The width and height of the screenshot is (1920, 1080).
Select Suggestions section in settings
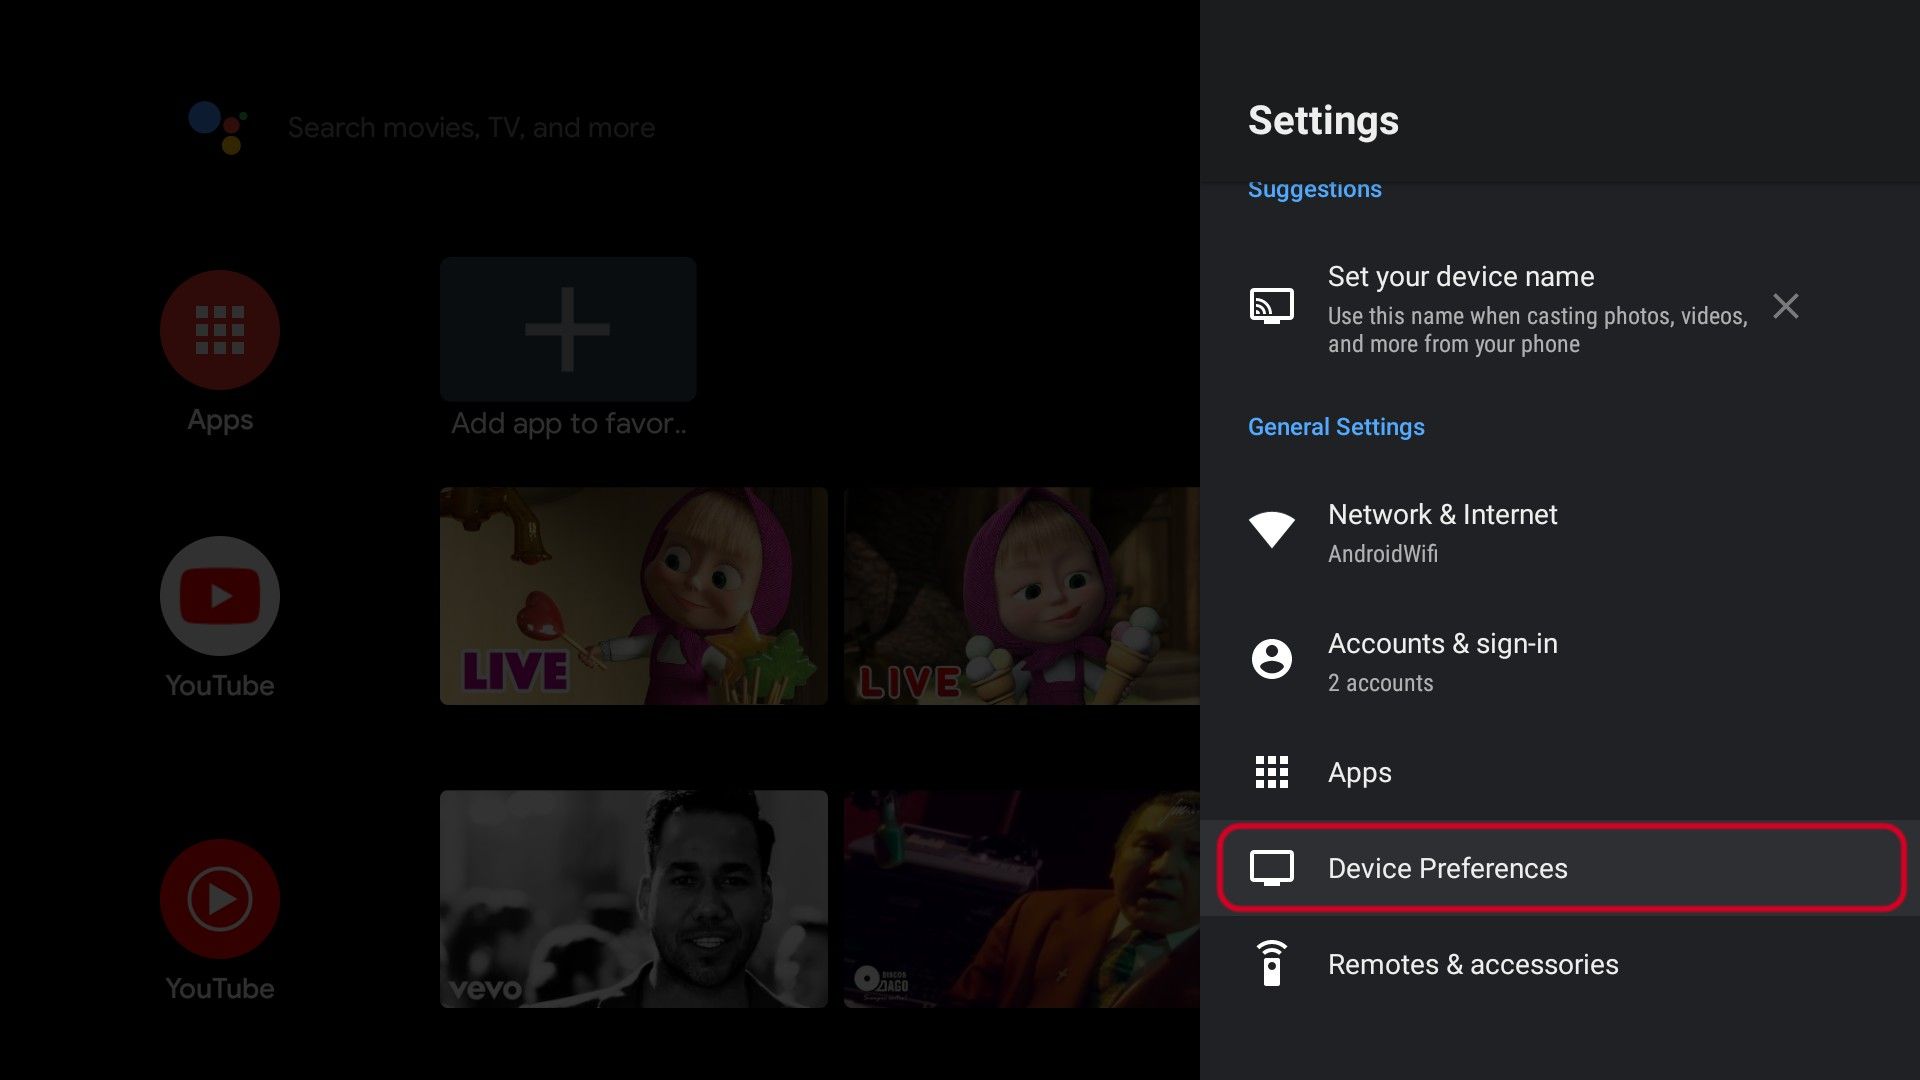point(1315,189)
